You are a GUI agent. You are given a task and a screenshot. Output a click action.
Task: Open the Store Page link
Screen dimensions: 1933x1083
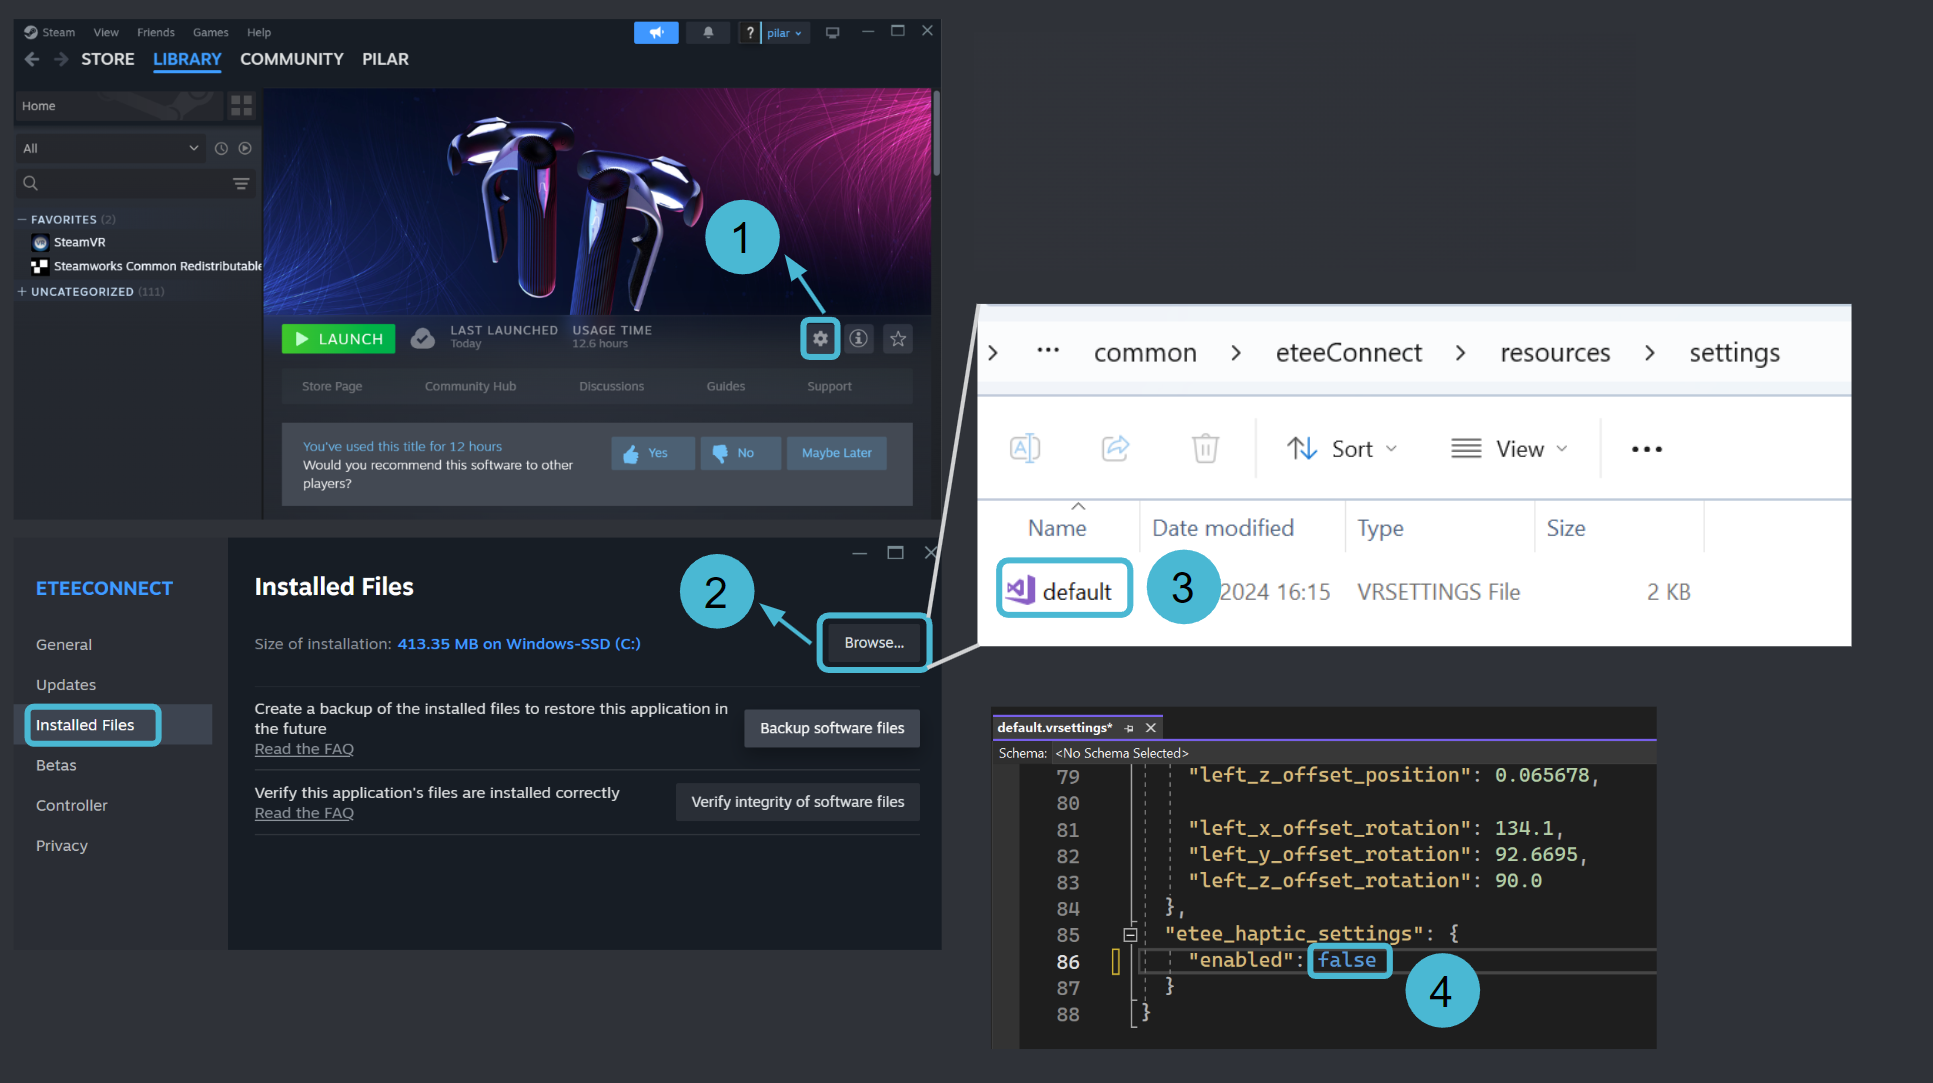332,386
